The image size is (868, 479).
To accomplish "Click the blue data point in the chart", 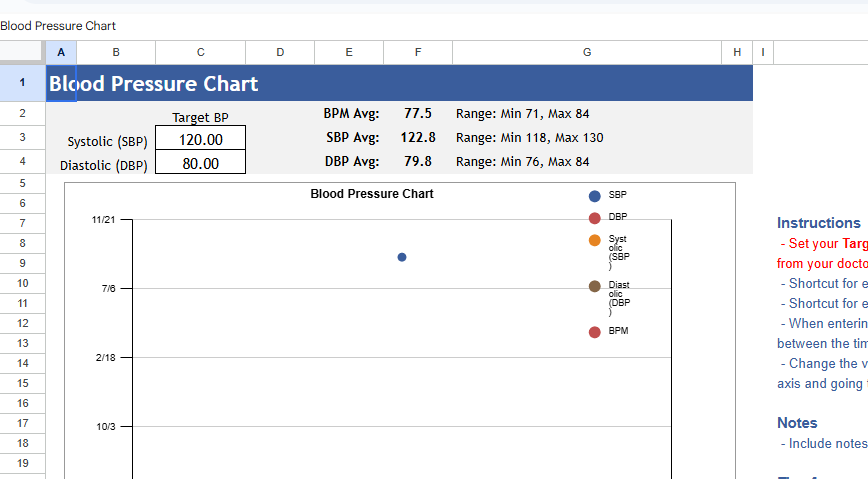I will coord(402,257).
